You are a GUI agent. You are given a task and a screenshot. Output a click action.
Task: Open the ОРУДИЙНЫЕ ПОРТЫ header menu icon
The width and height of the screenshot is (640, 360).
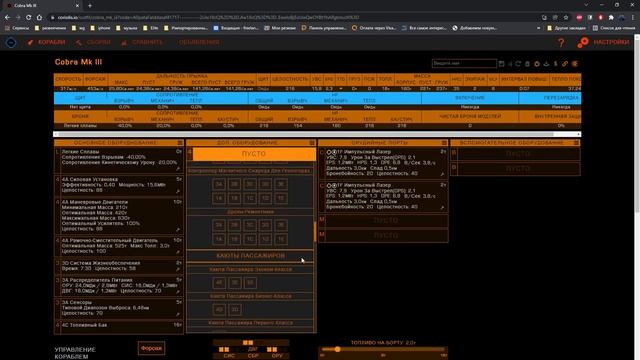coord(444,143)
